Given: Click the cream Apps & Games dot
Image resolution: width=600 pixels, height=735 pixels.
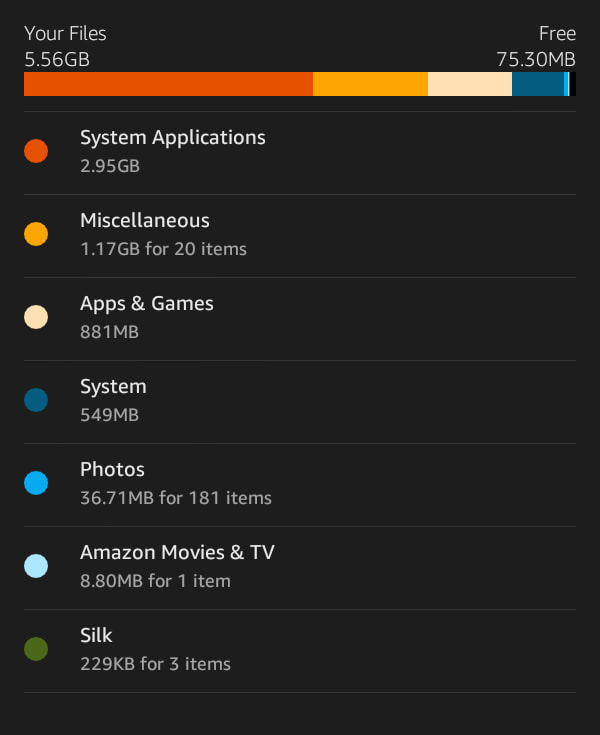Looking at the screenshot, I should coord(36,317).
